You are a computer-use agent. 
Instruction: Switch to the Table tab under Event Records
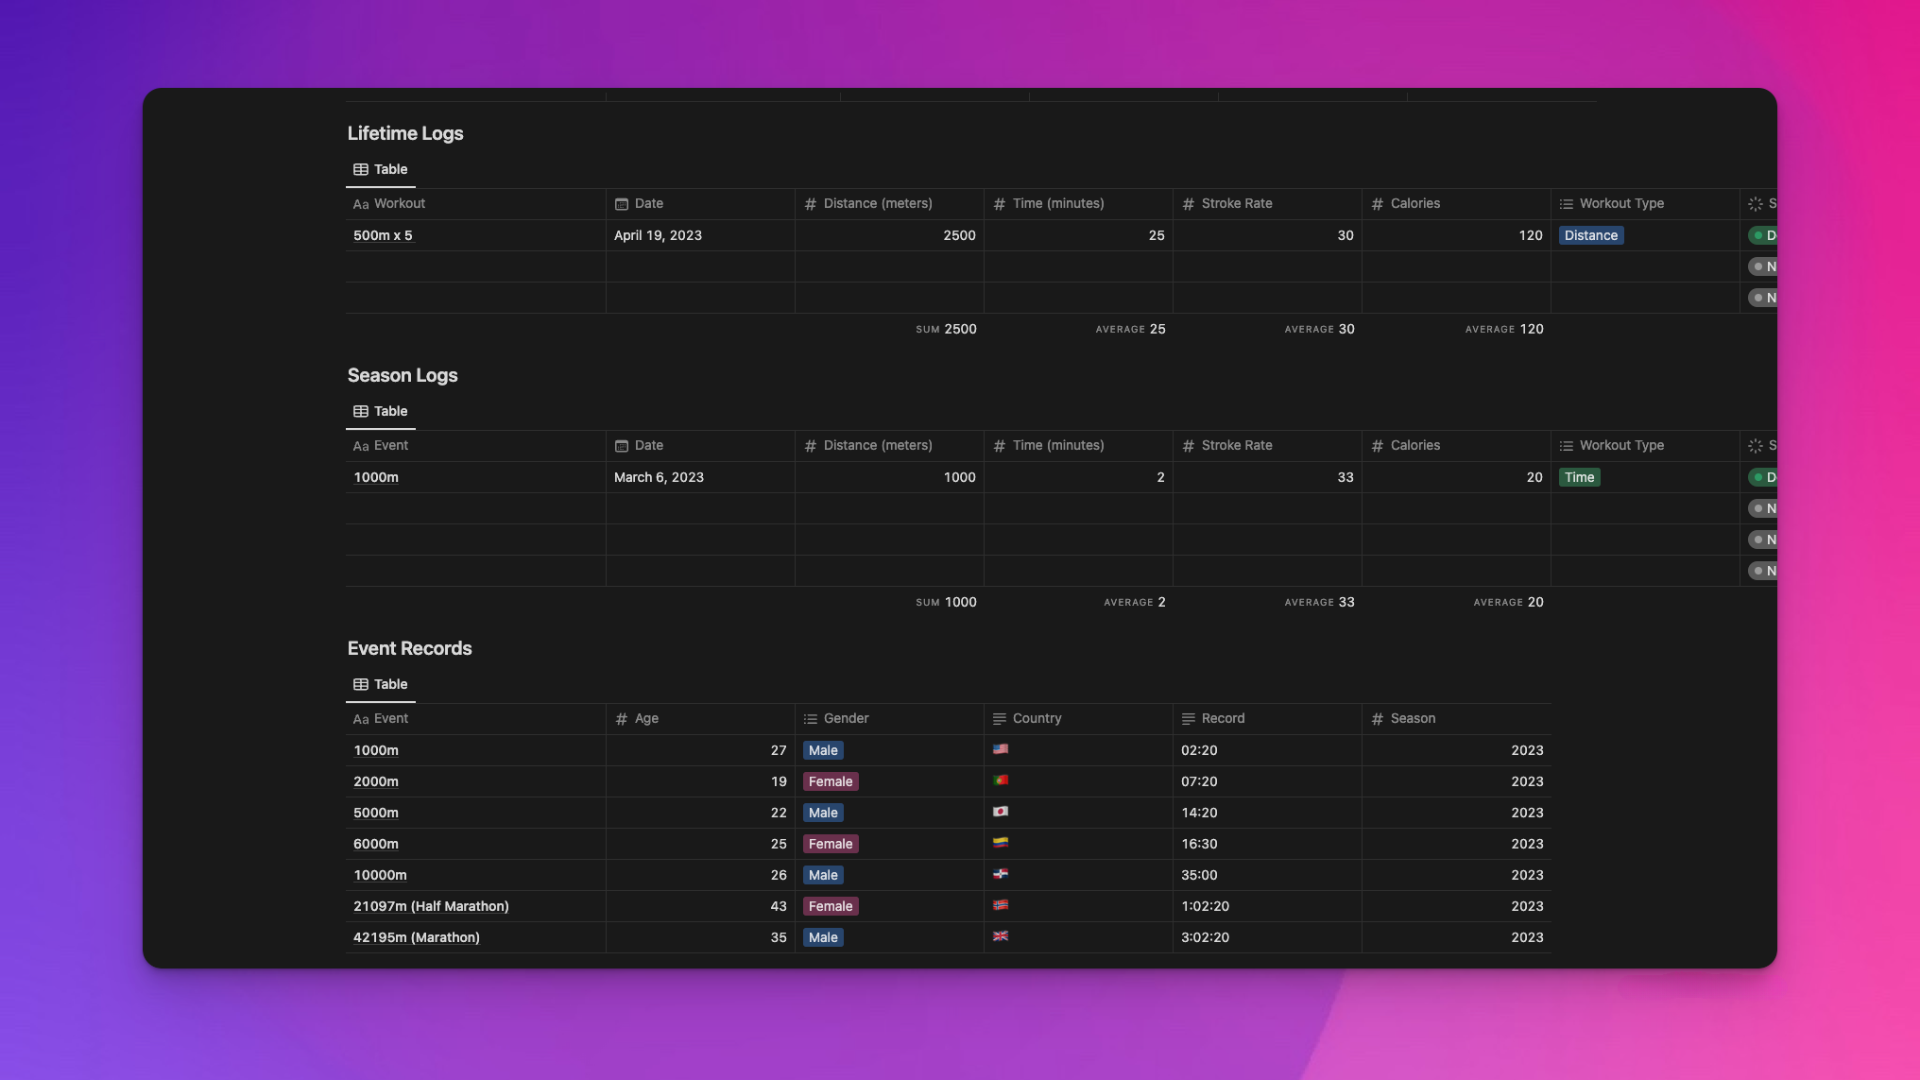tap(380, 684)
